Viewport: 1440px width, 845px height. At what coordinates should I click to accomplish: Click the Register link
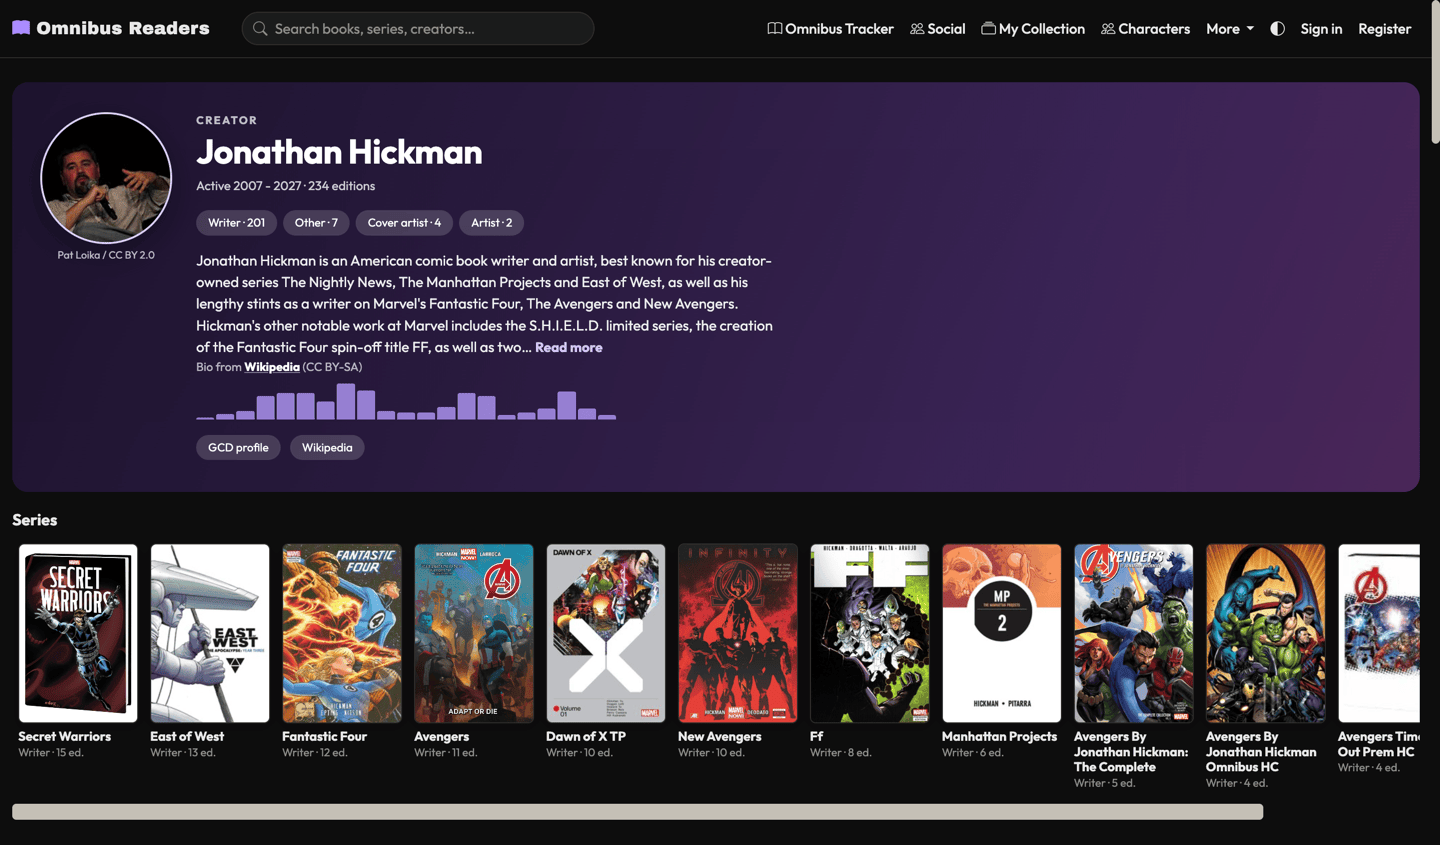[1385, 29]
